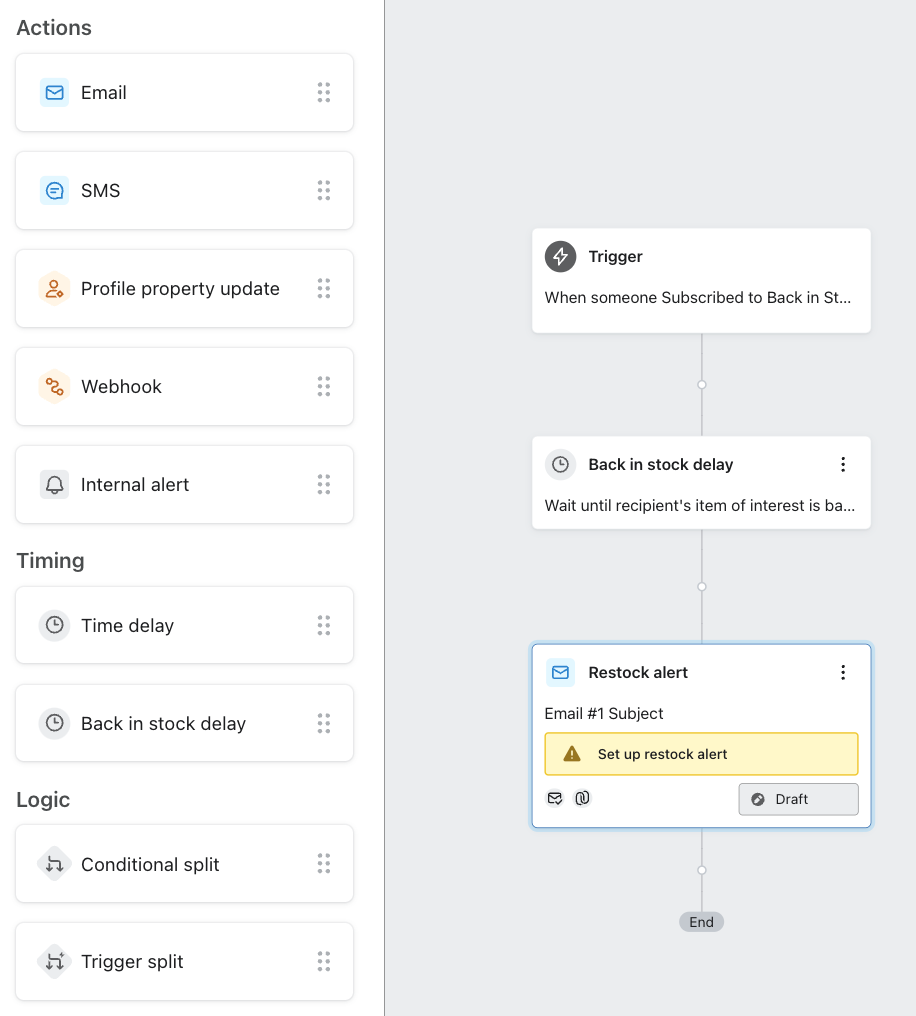The width and height of the screenshot is (916, 1016).
Task: Select the Back in stock delay sidebar item
Action: [x=163, y=723]
